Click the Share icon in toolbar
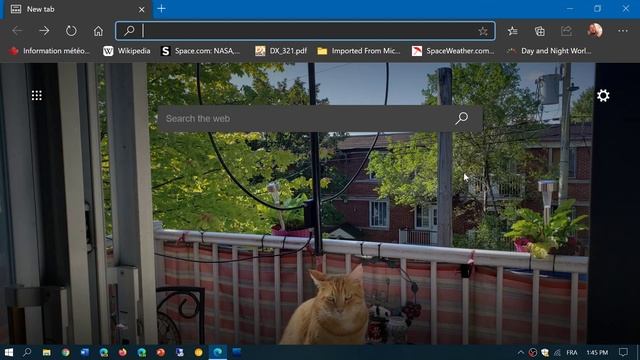This screenshot has height=360, width=640. pos(567,31)
